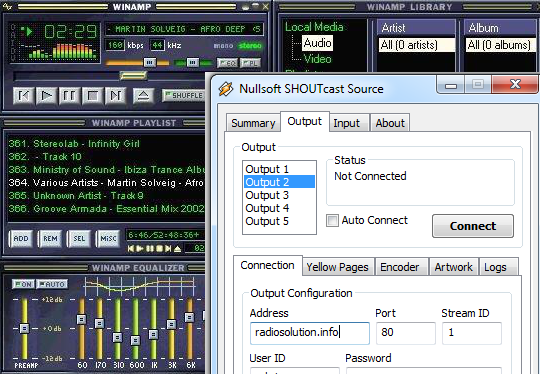The height and width of the screenshot is (374, 540).
Task: Click the Winamp balance slider
Action: 193,63
